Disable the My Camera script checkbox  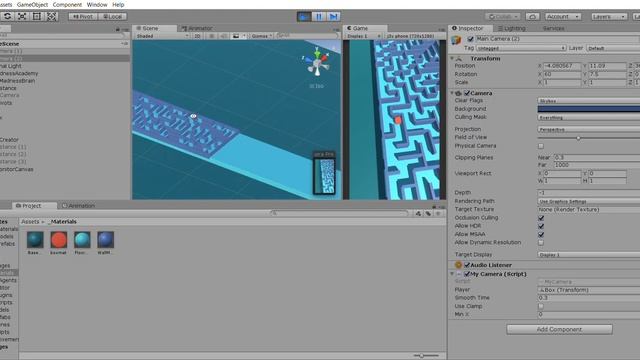(x=467, y=274)
